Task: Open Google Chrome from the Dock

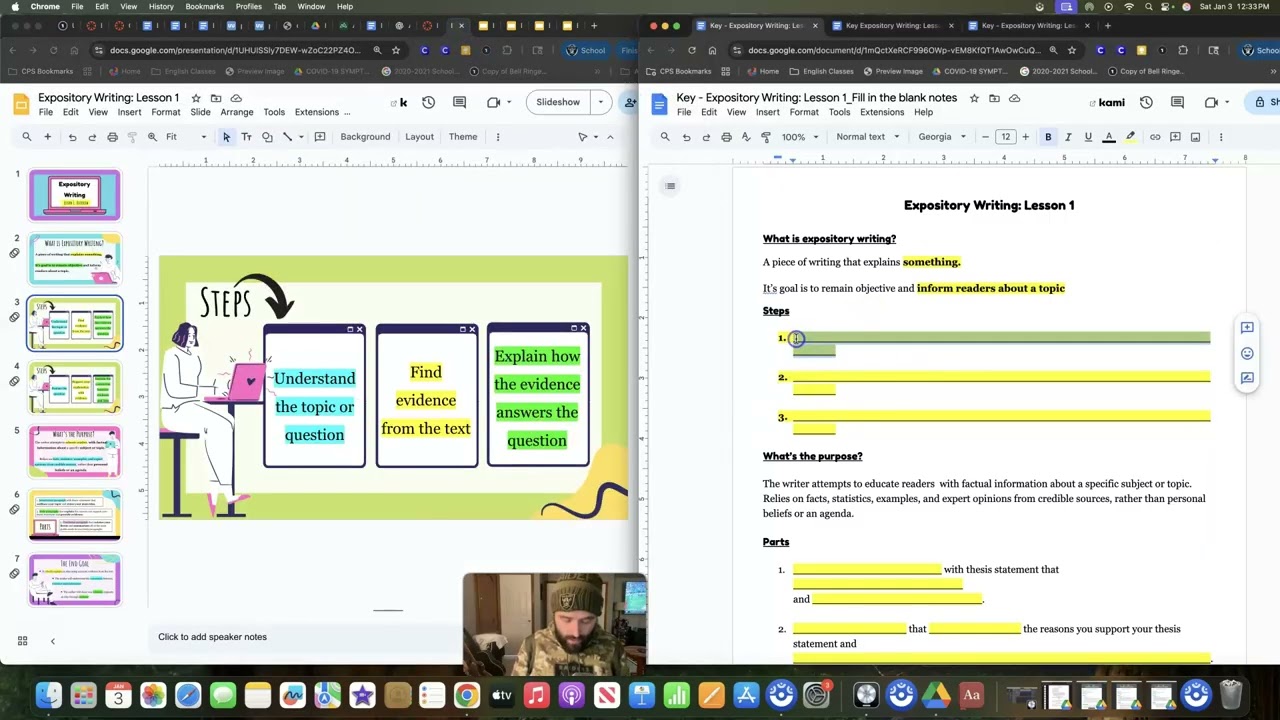Action: click(467, 695)
